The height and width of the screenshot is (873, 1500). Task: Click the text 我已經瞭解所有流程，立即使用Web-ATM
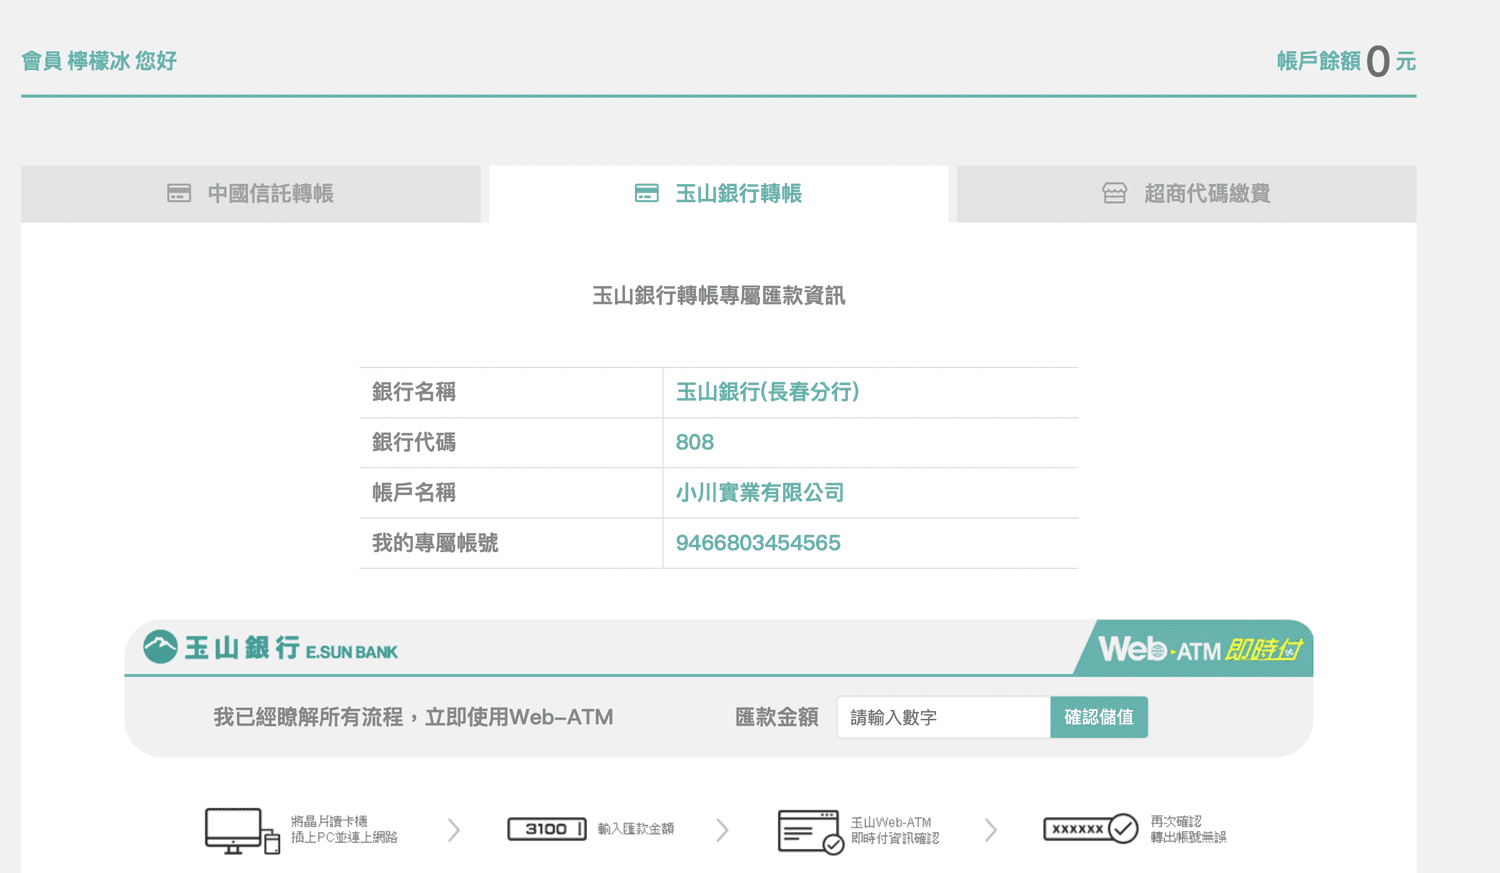click(413, 717)
